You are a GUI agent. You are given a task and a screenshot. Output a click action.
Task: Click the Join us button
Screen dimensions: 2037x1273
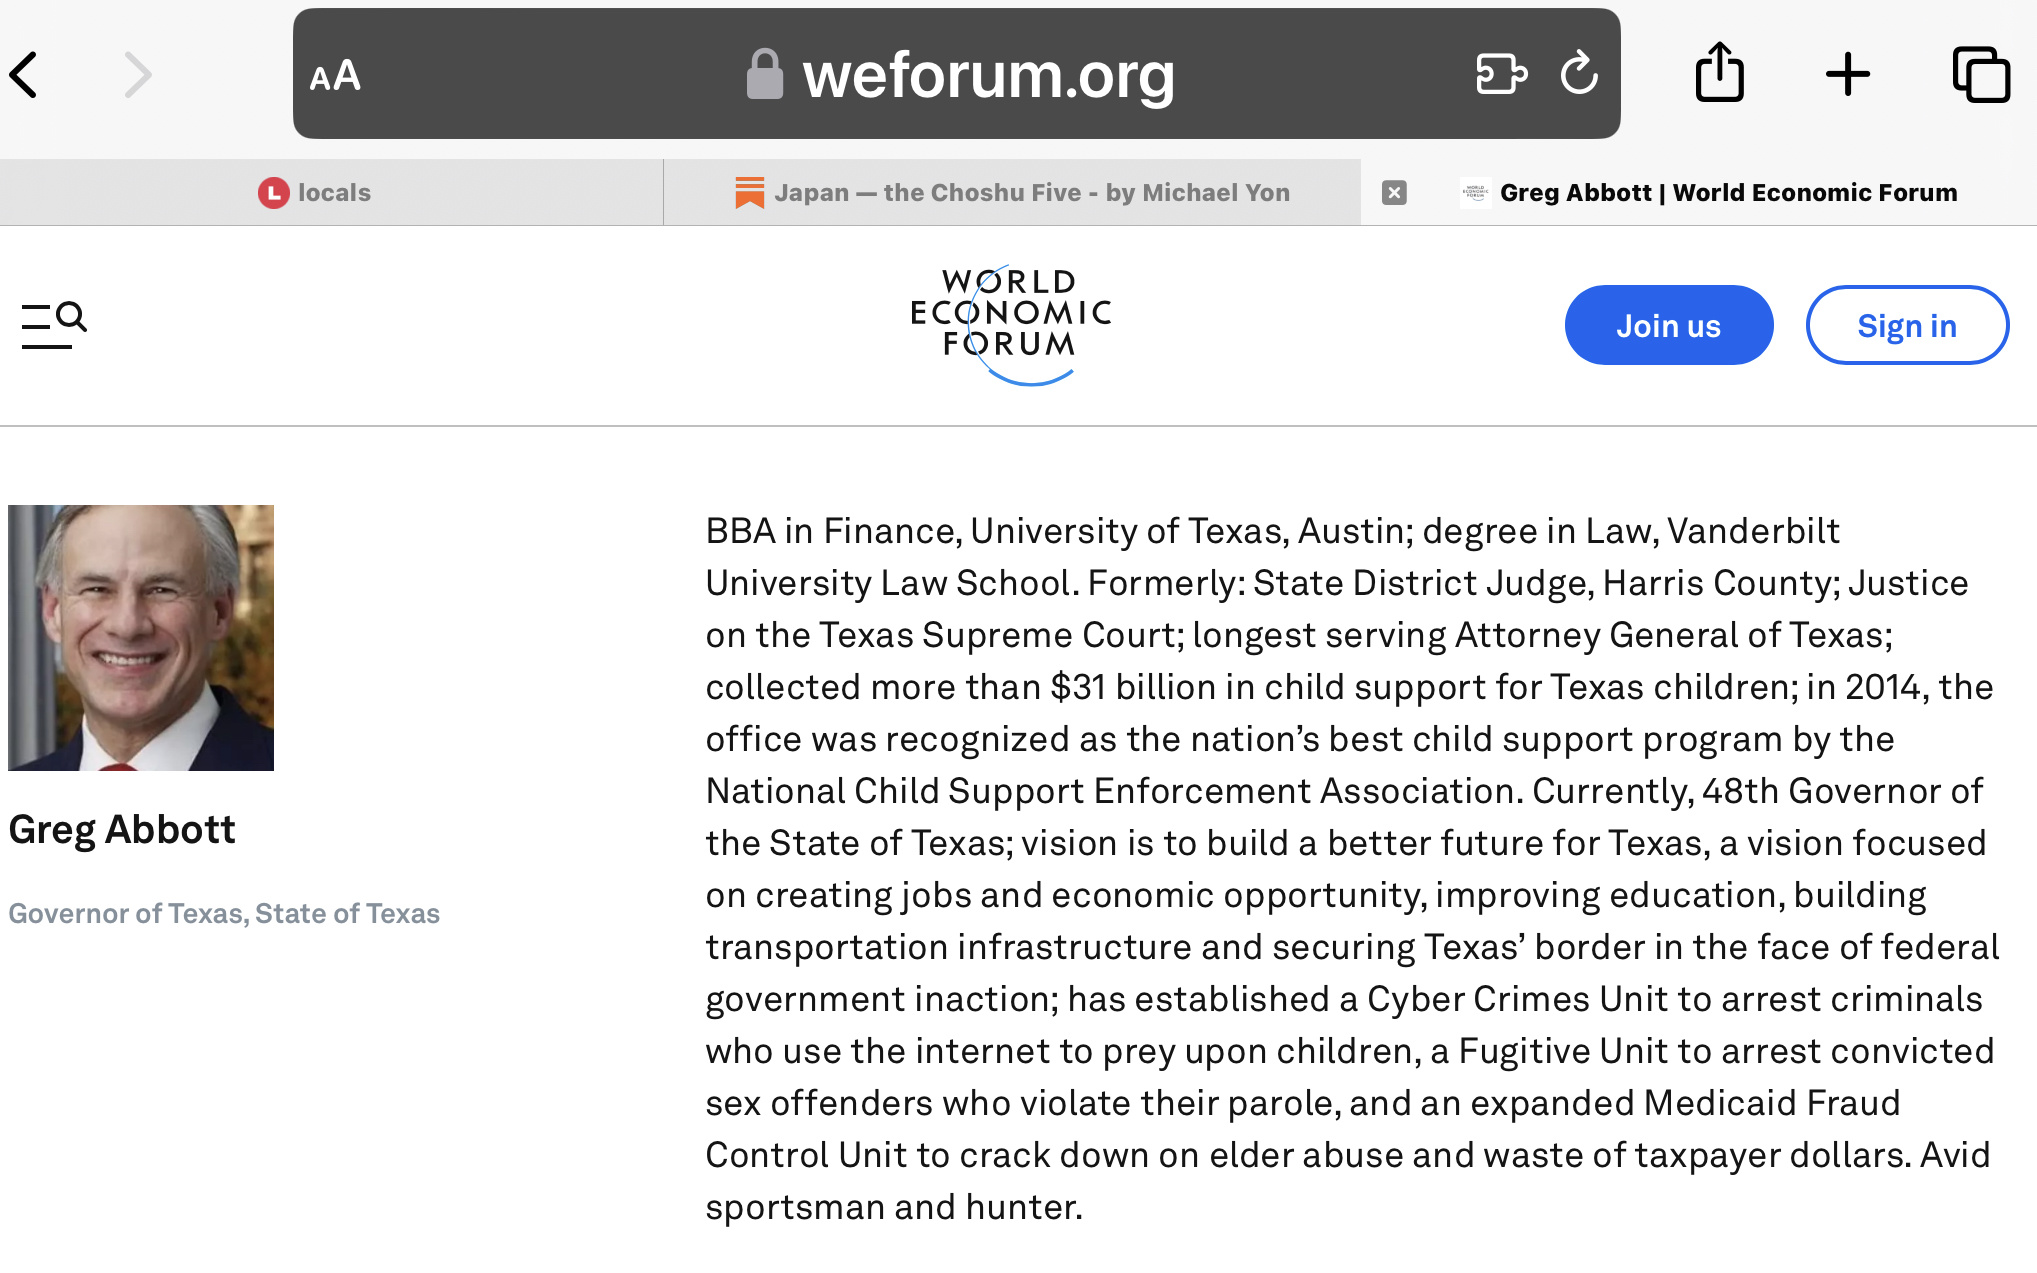(x=1668, y=325)
